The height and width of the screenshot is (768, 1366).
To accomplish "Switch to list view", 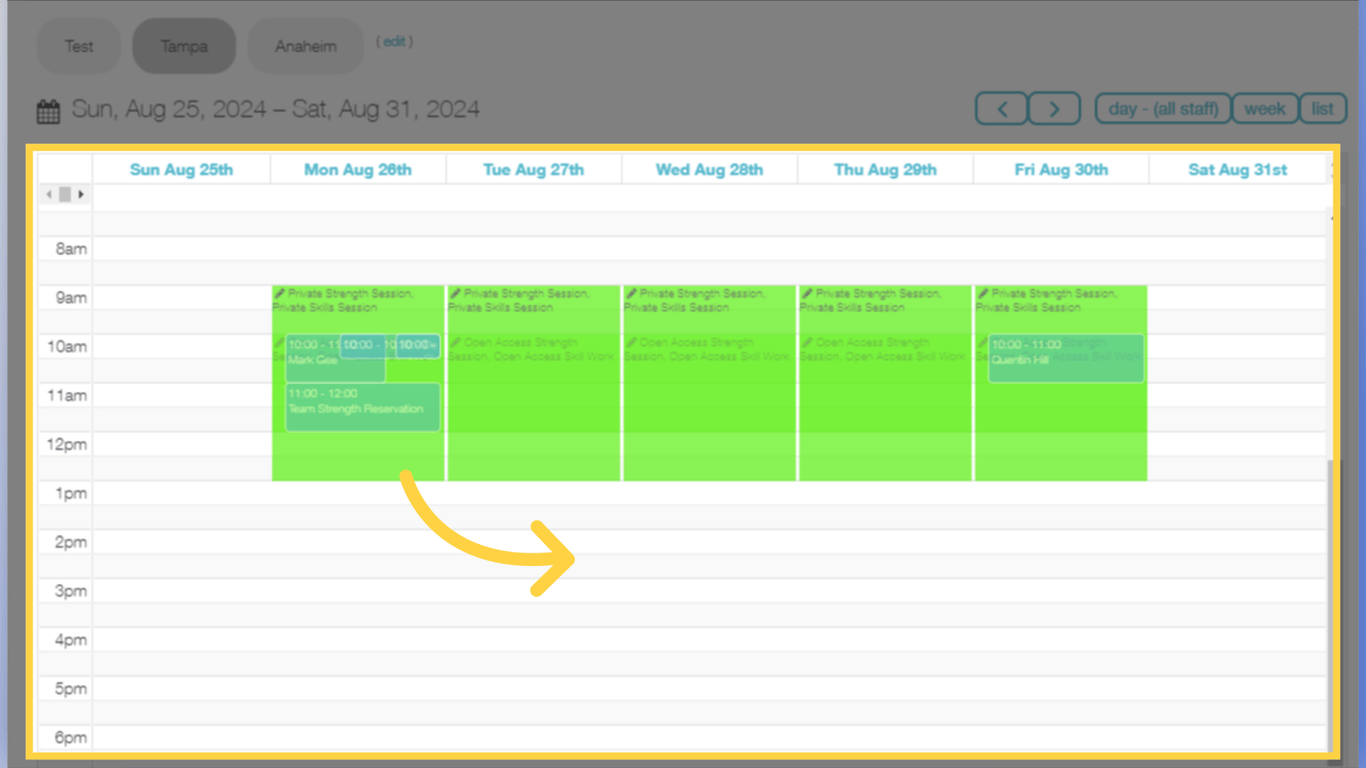I will [x=1322, y=108].
